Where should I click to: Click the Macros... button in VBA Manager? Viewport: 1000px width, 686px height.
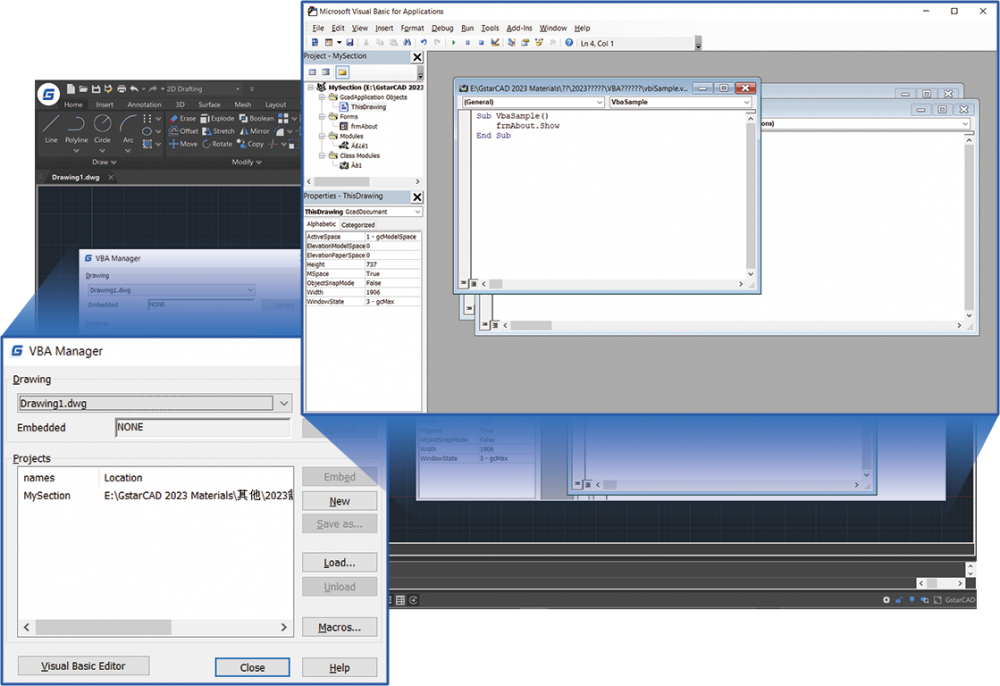click(x=339, y=627)
